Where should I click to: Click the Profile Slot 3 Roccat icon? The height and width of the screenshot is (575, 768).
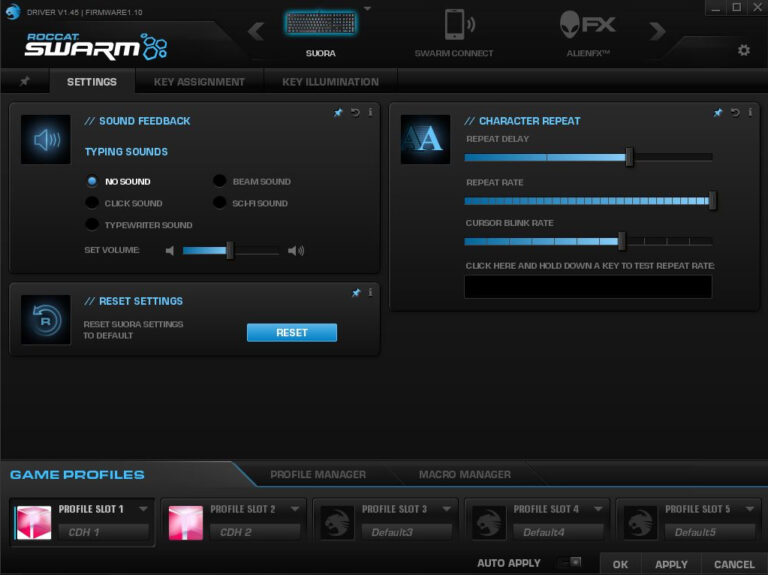[x=337, y=523]
